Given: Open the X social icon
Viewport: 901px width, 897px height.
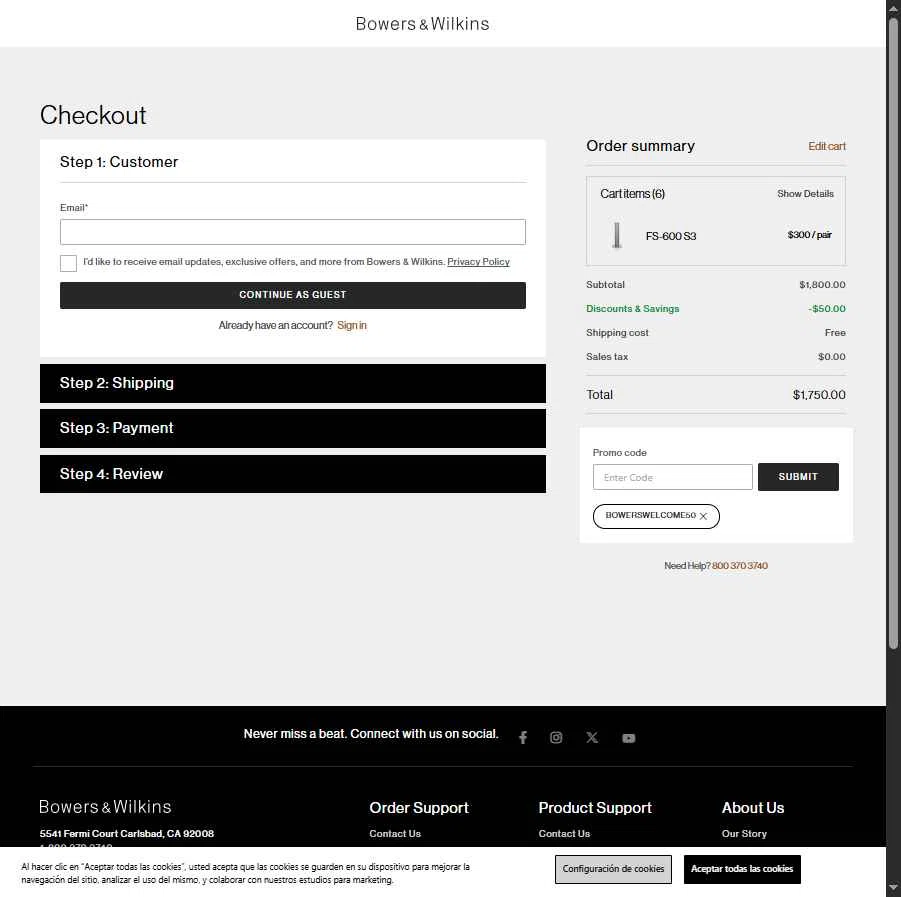Looking at the screenshot, I should [592, 737].
